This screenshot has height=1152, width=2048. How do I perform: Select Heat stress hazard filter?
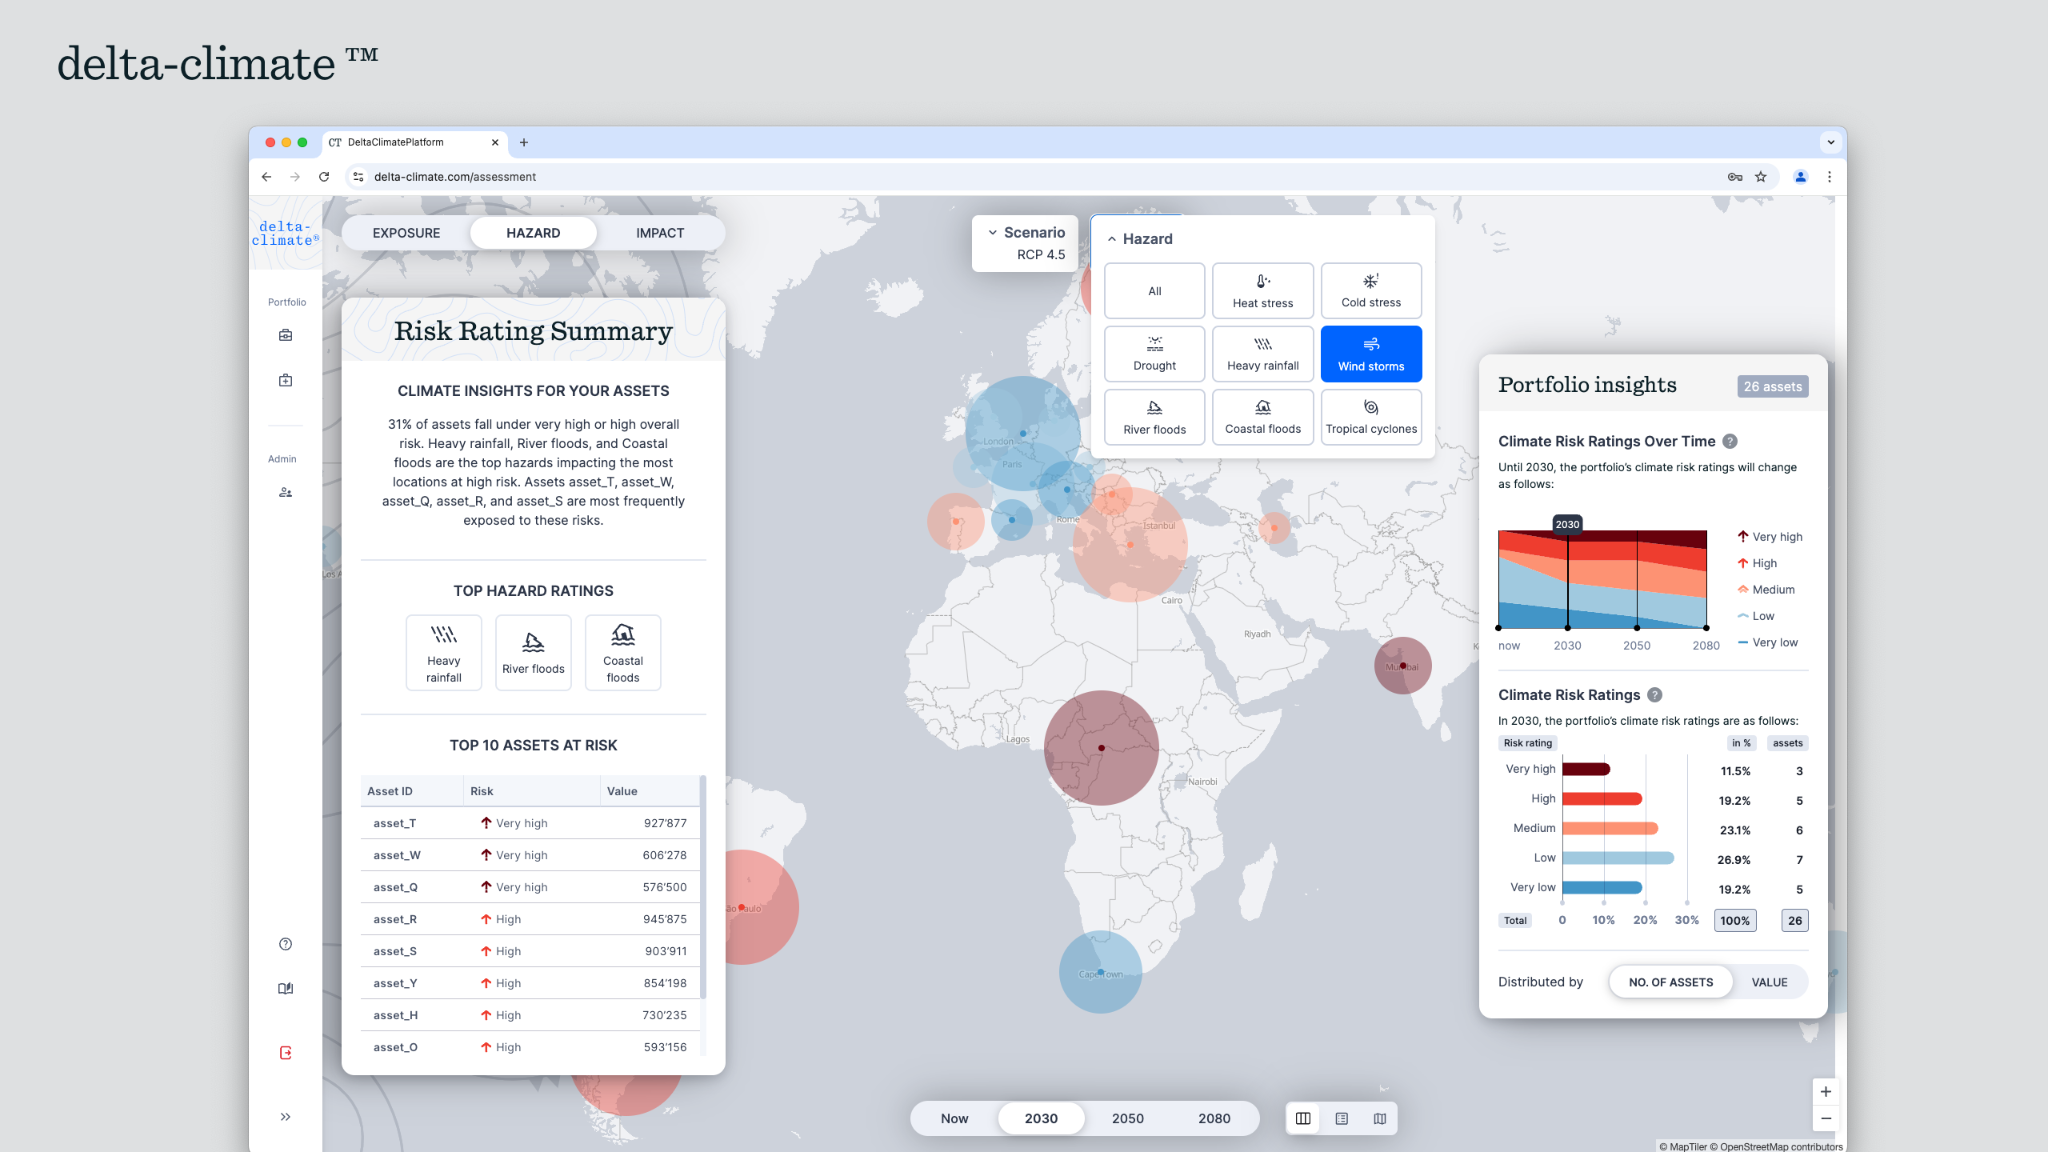1263,291
